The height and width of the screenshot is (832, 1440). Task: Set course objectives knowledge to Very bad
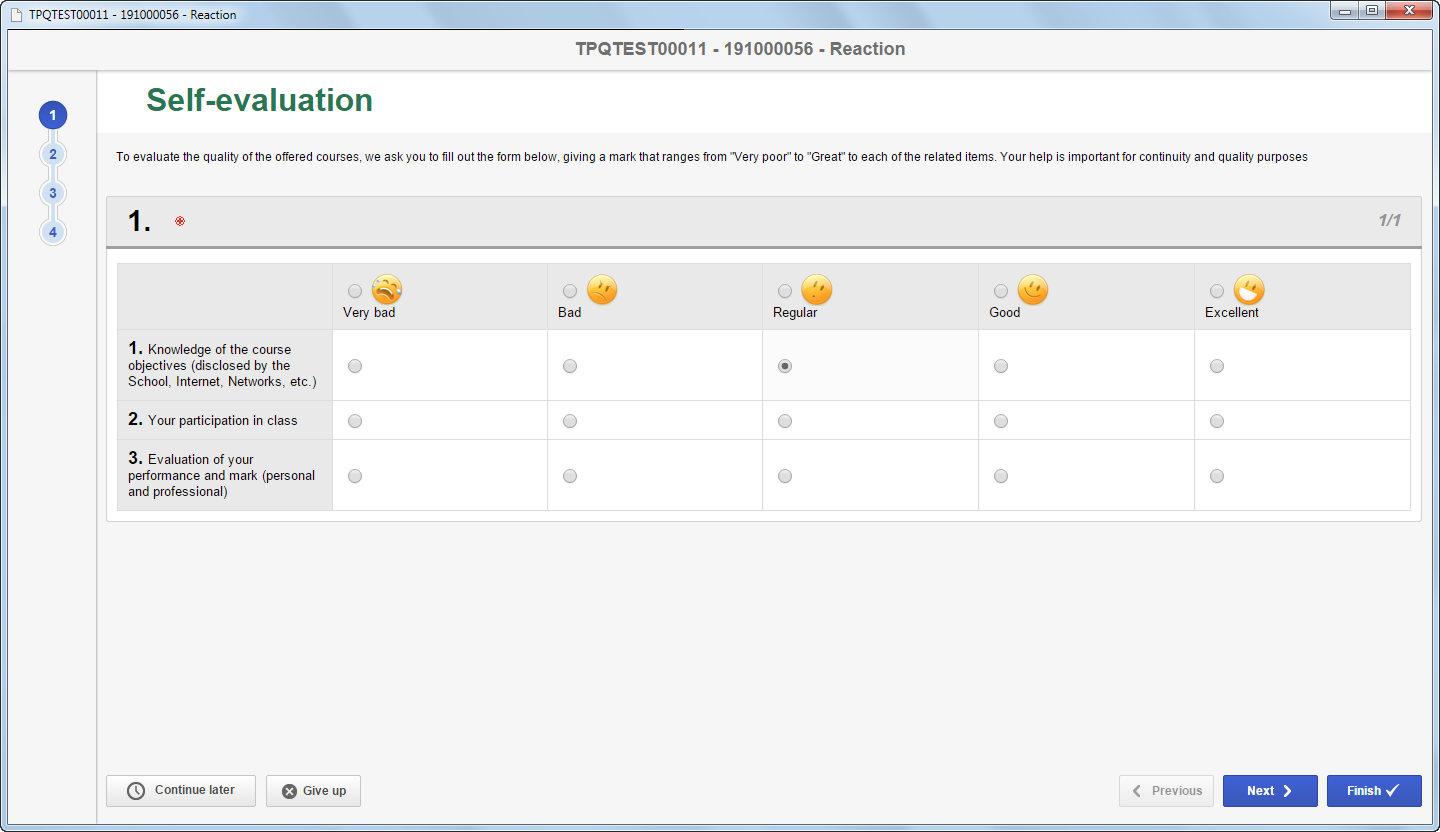click(x=355, y=366)
